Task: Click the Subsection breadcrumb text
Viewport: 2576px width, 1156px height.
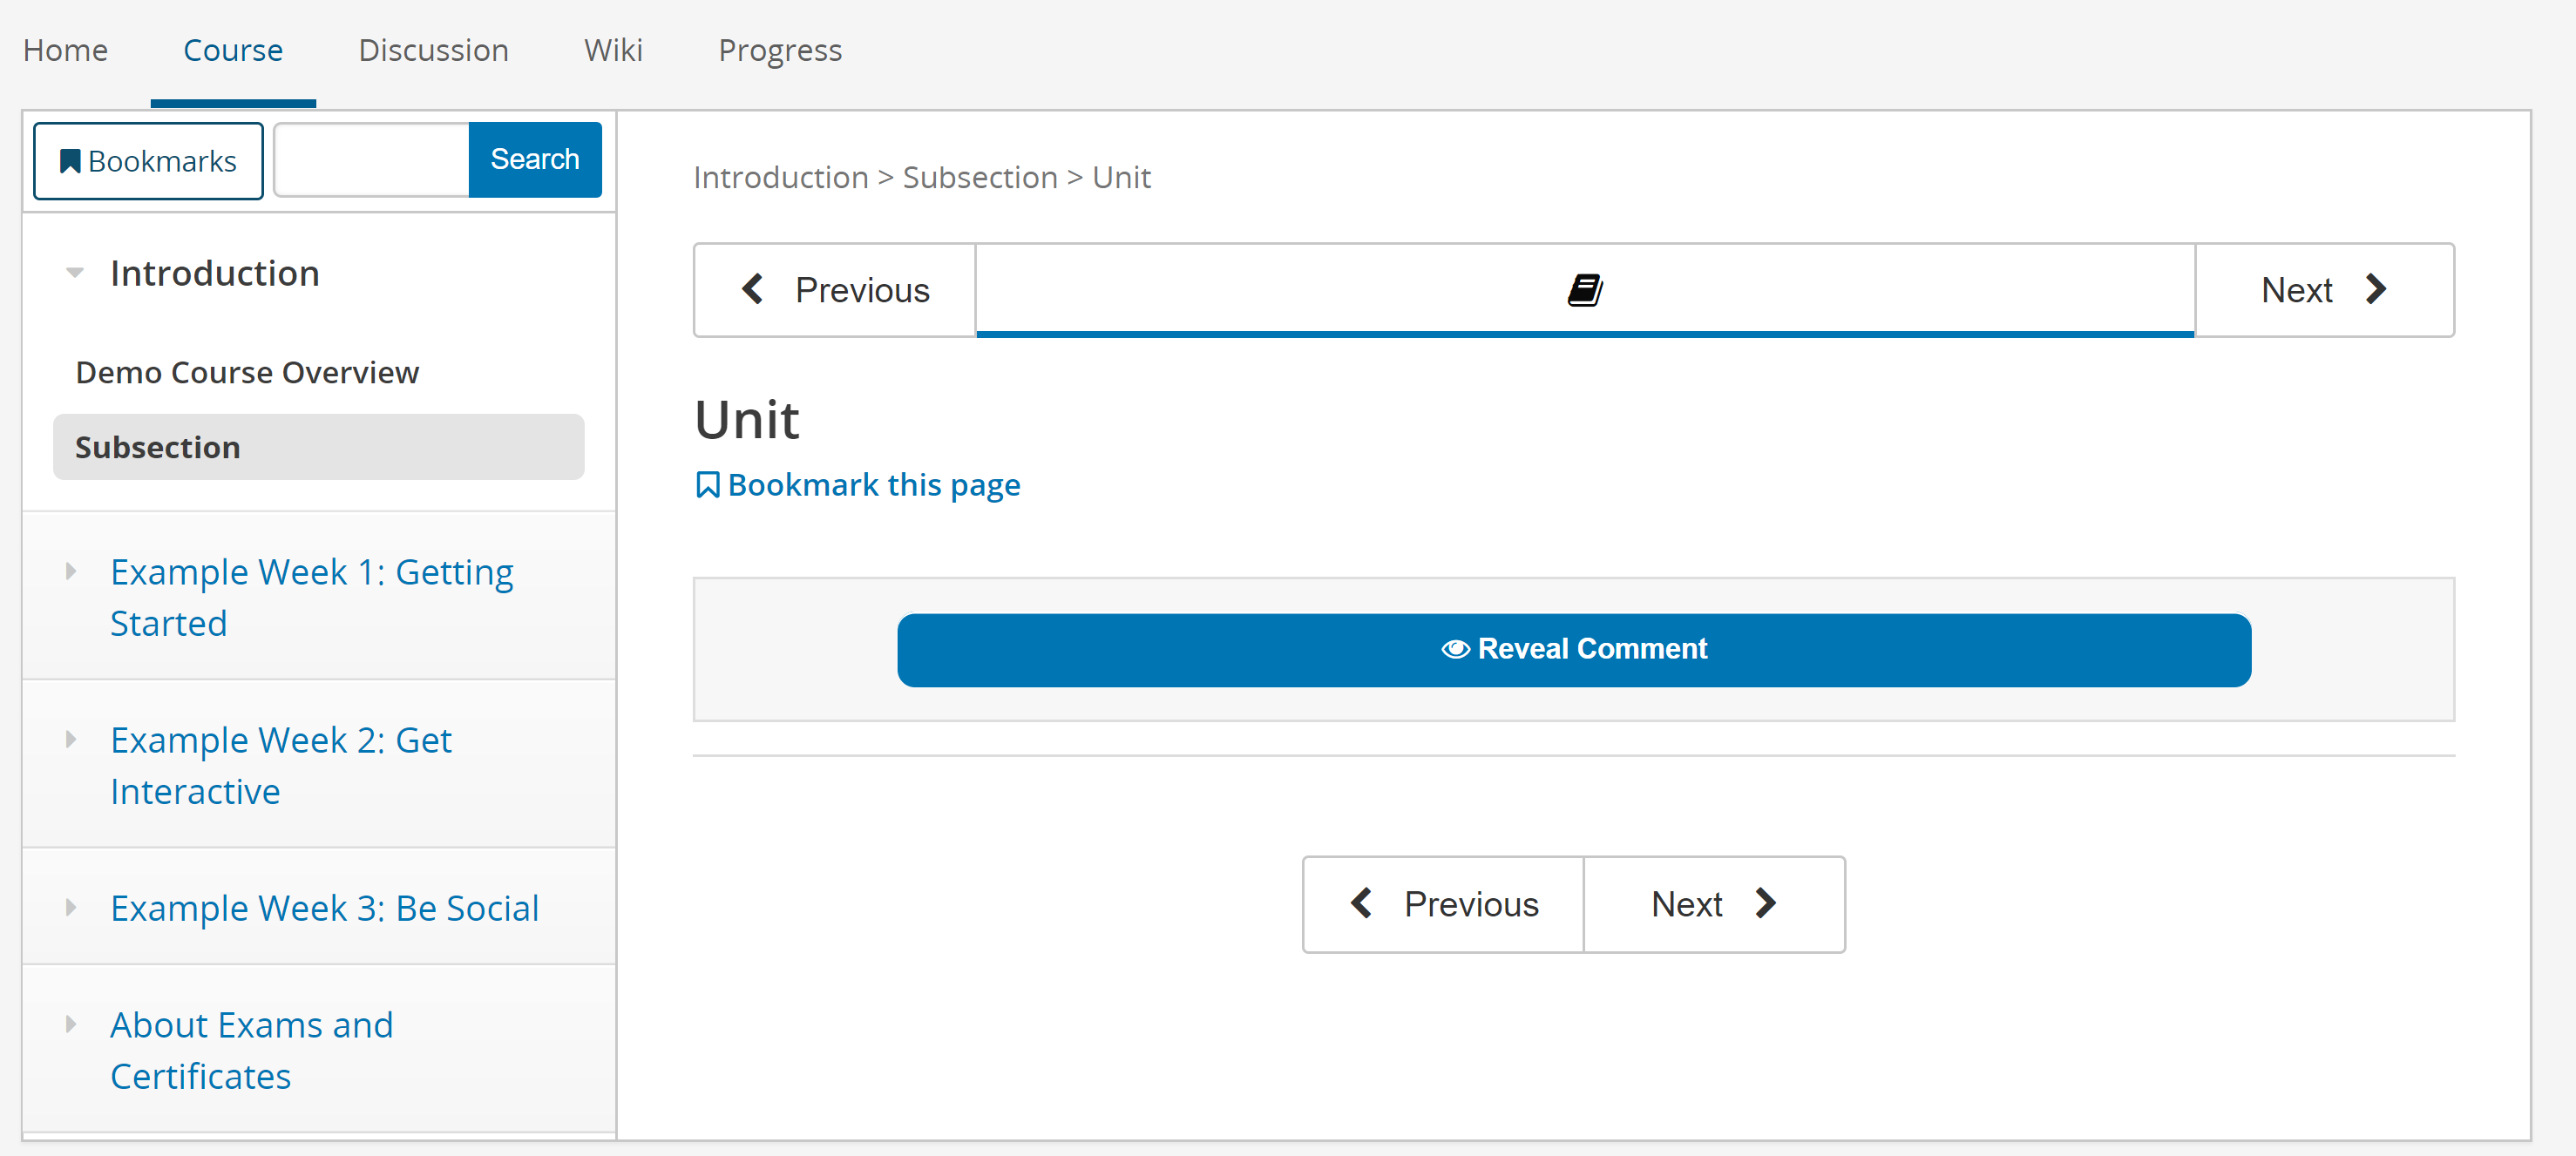Action: click(x=980, y=177)
